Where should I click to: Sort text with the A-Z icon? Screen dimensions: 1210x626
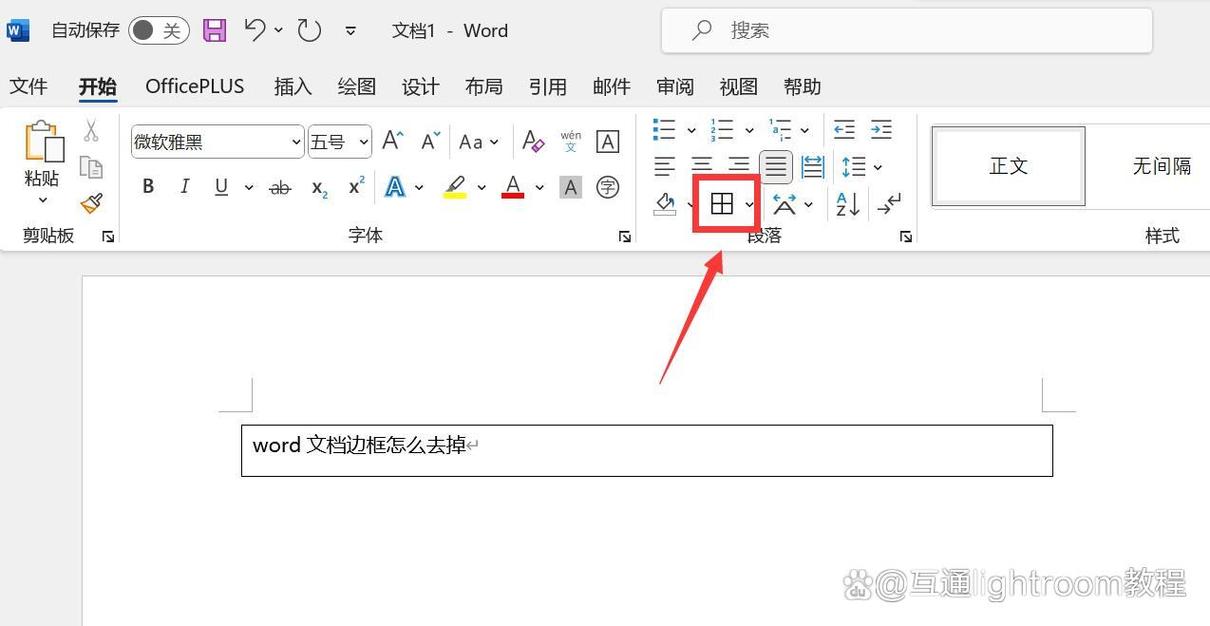point(848,205)
